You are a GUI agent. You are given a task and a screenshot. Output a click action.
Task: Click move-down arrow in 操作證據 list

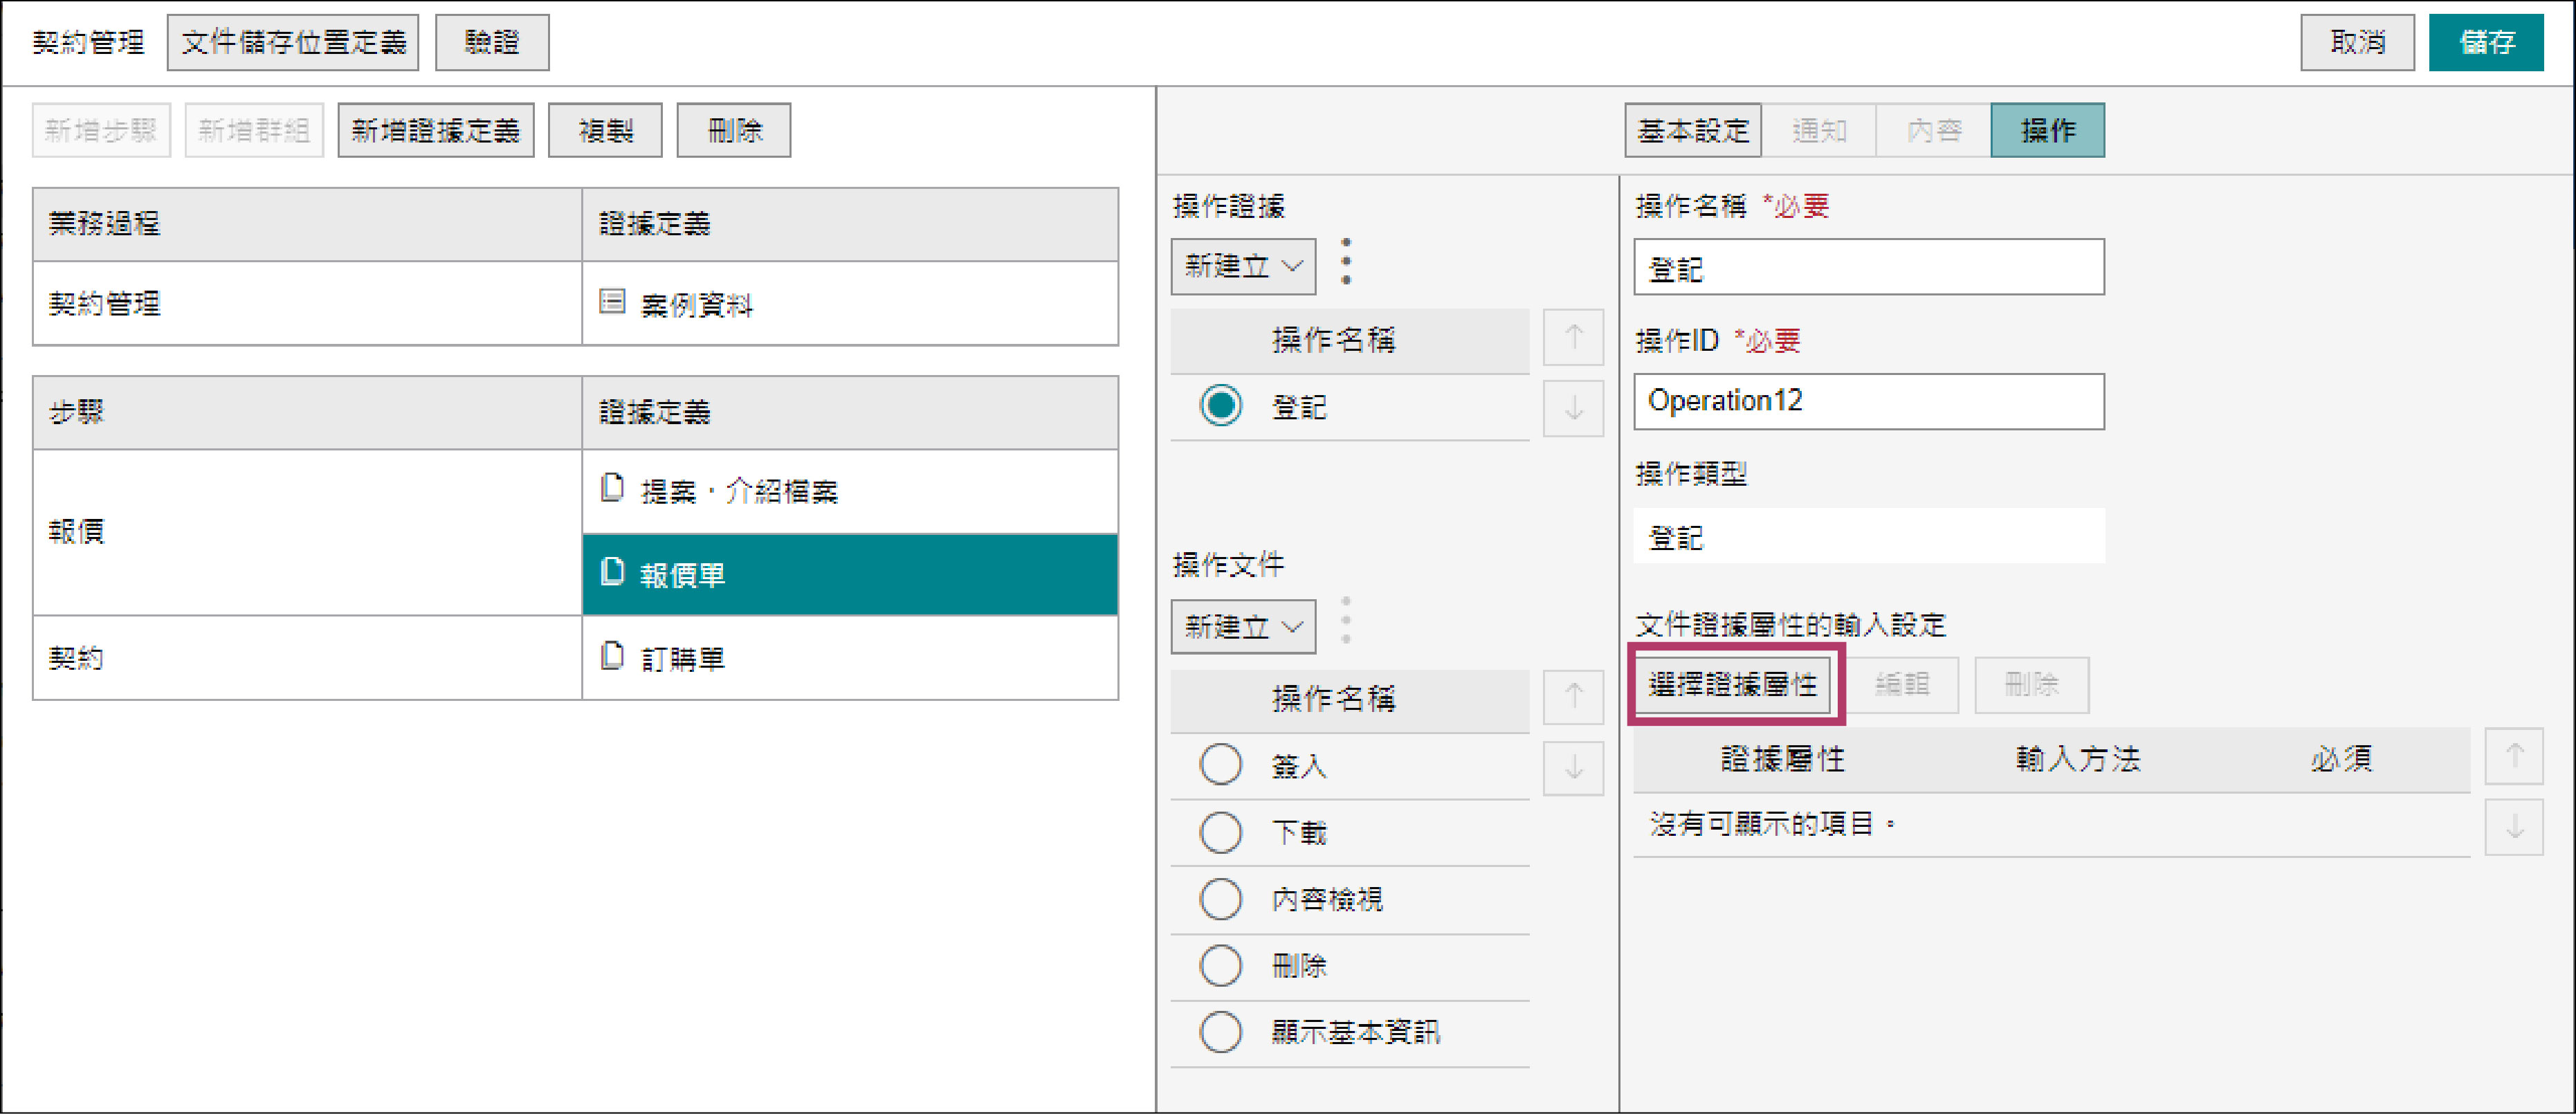point(1573,408)
